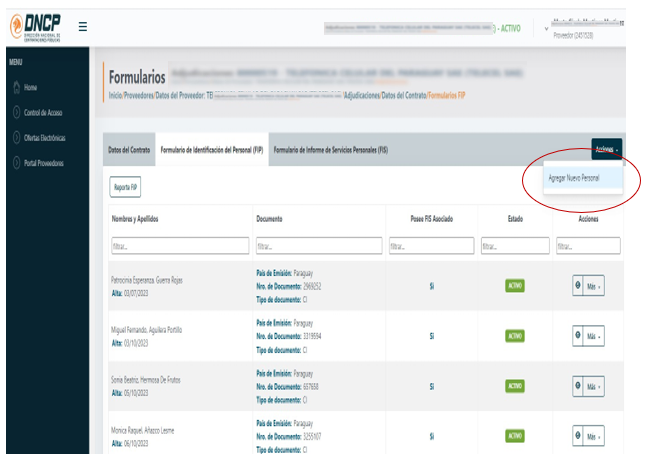Screen dimensions: 646x464
Task: Follow Datos del Contrato breadcrumb link
Action: click(x=404, y=95)
